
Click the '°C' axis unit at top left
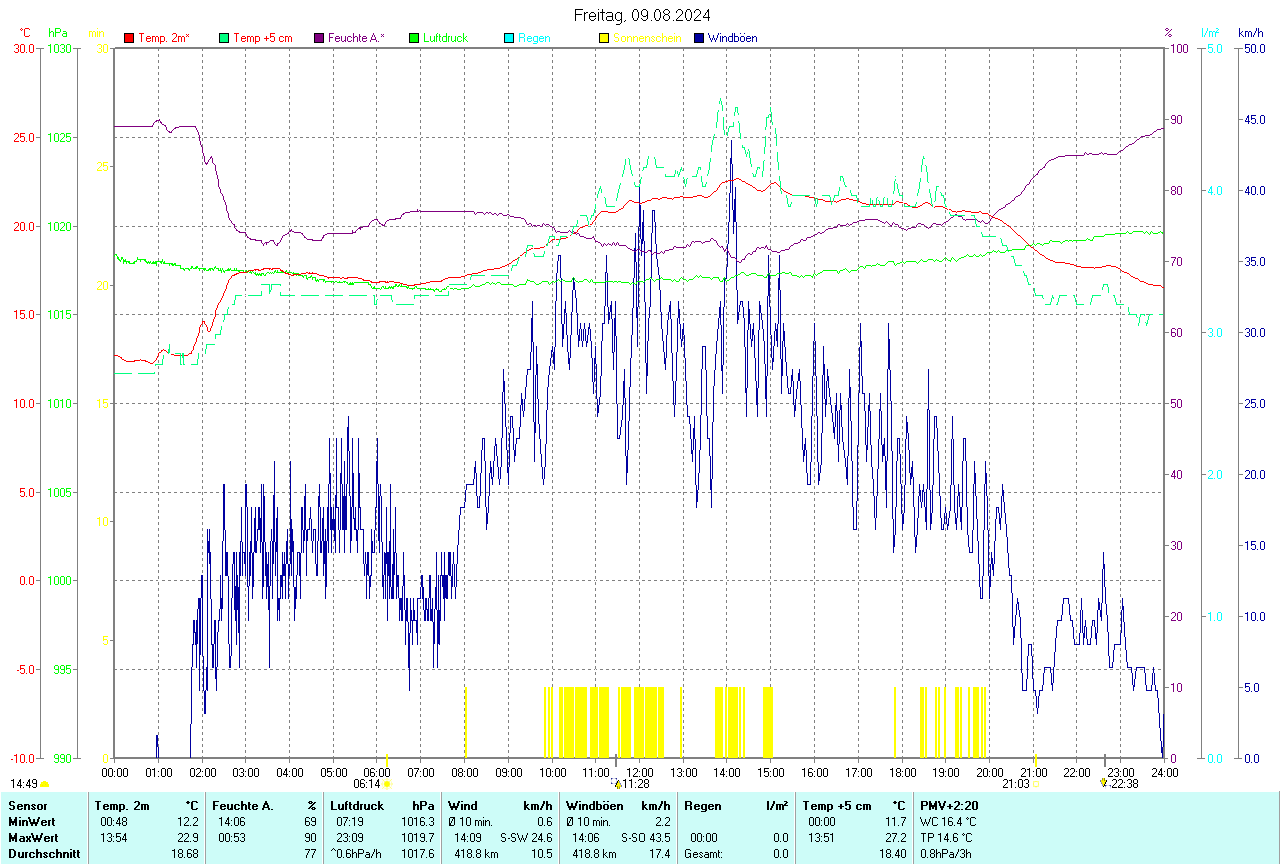click(25, 33)
